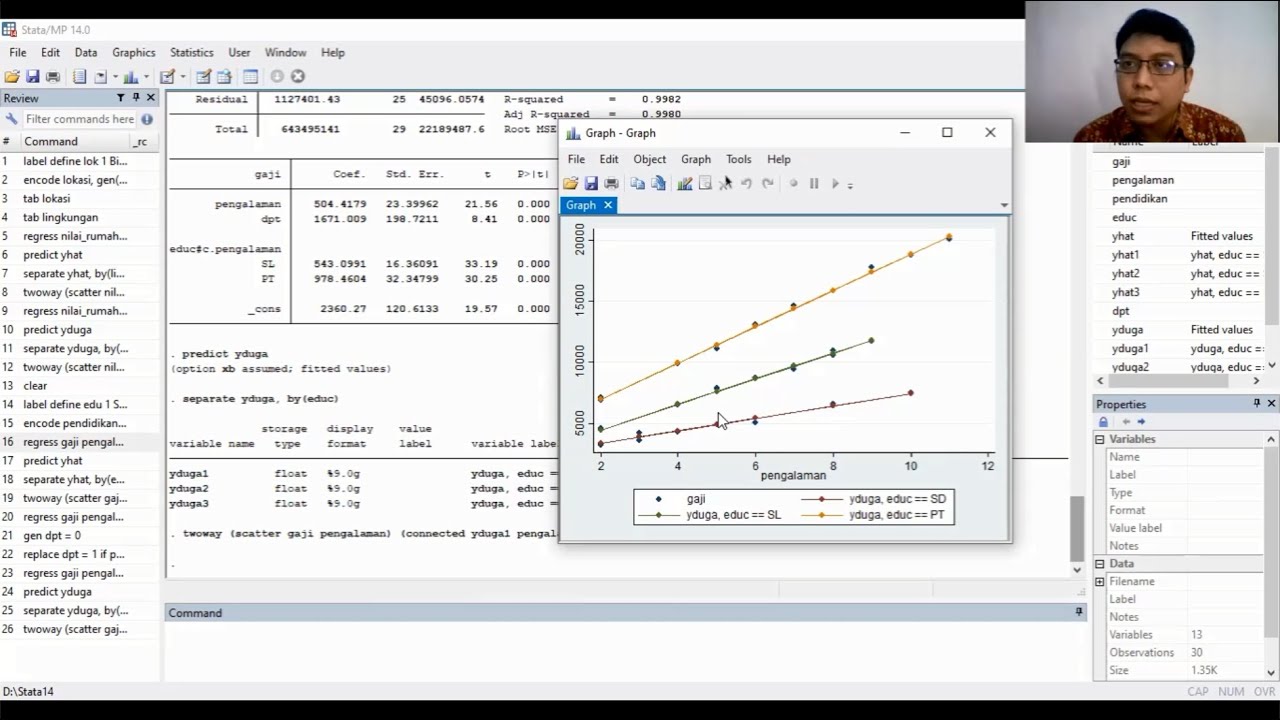Click the _rc column header in Review
The height and width of the screenshot is (720, 1280).
click(143, 142)
